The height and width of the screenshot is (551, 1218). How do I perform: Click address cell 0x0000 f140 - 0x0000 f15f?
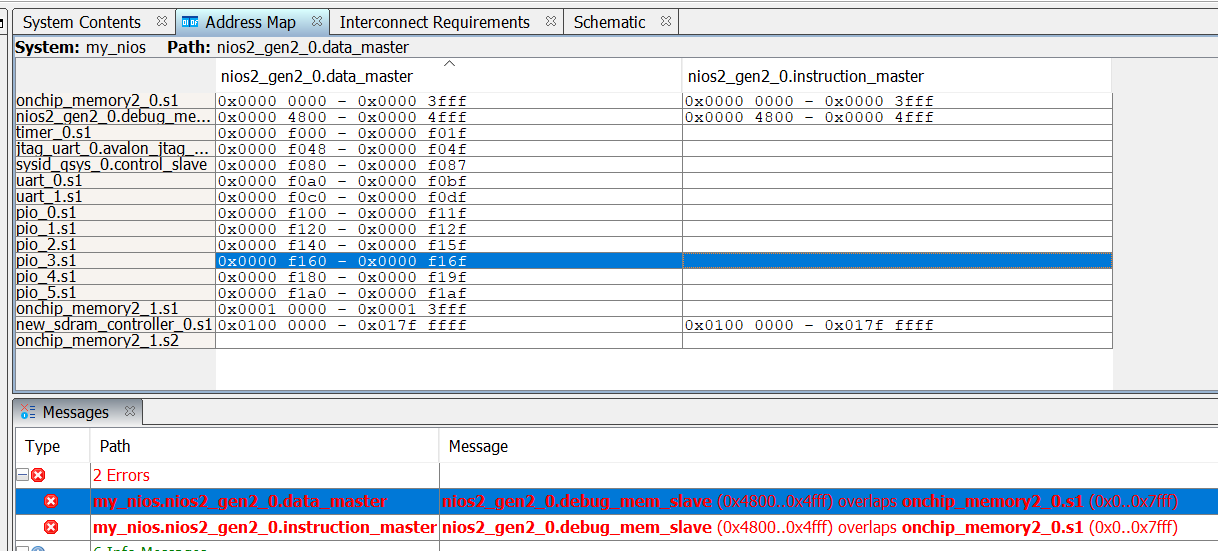coord(449,245)
